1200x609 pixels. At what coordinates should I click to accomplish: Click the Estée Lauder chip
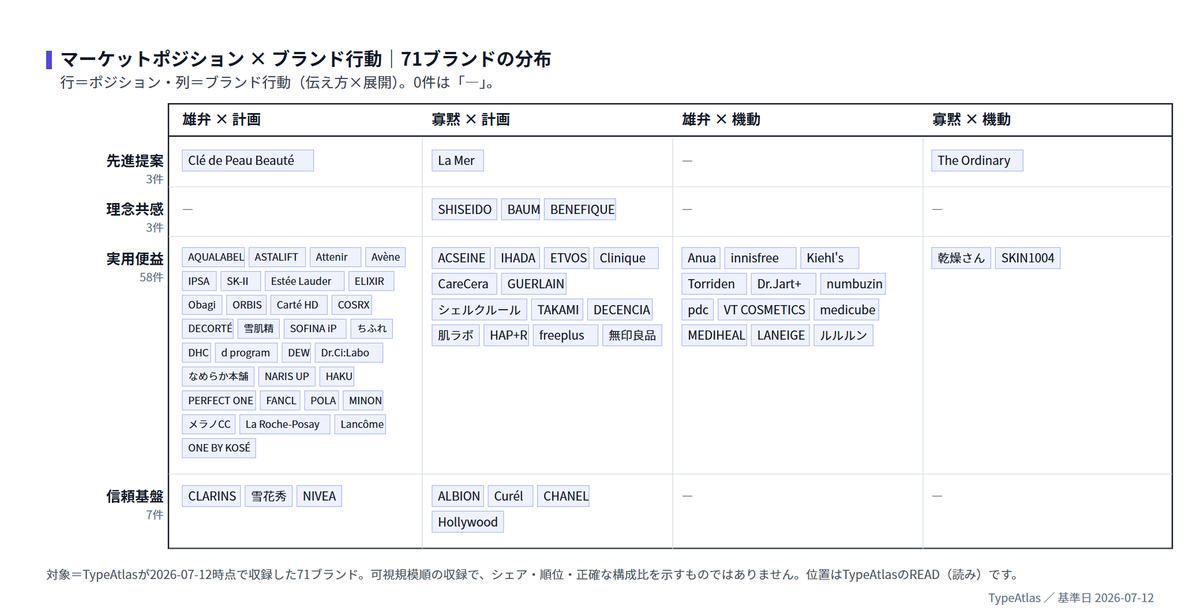point(305,281)
